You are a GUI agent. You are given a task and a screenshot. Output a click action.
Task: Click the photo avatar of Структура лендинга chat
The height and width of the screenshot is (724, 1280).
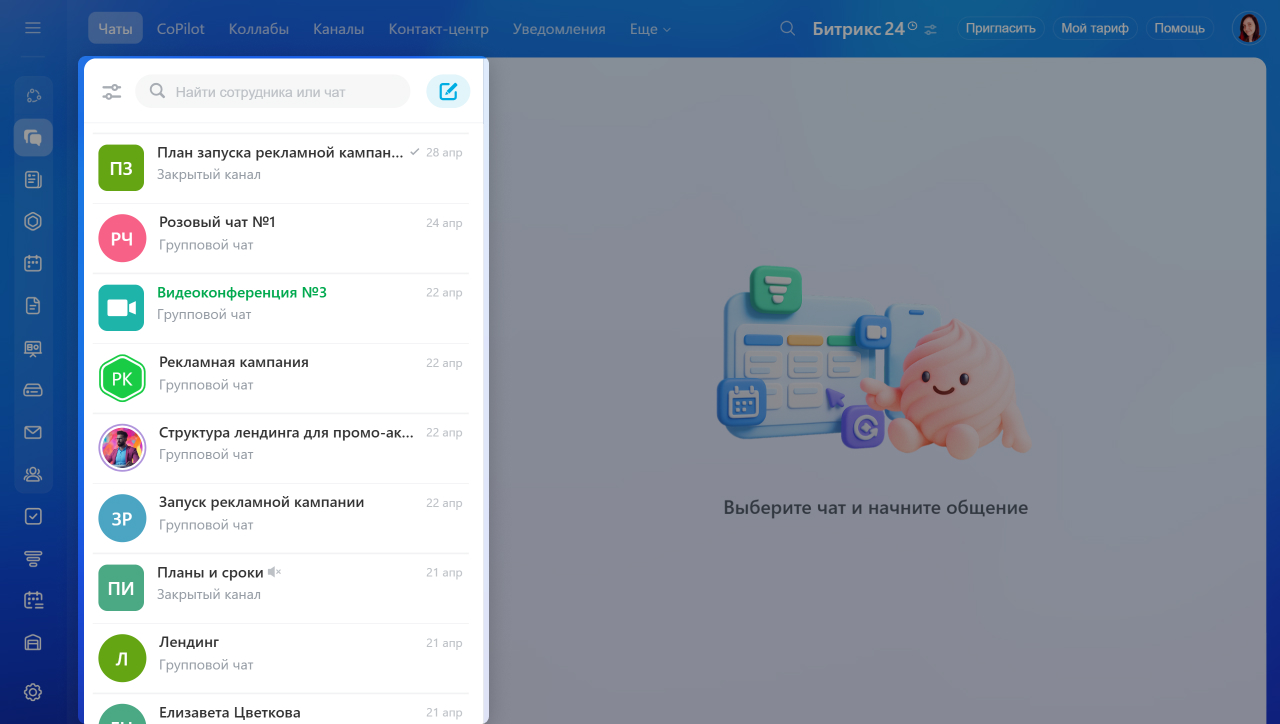click(122, 448)
